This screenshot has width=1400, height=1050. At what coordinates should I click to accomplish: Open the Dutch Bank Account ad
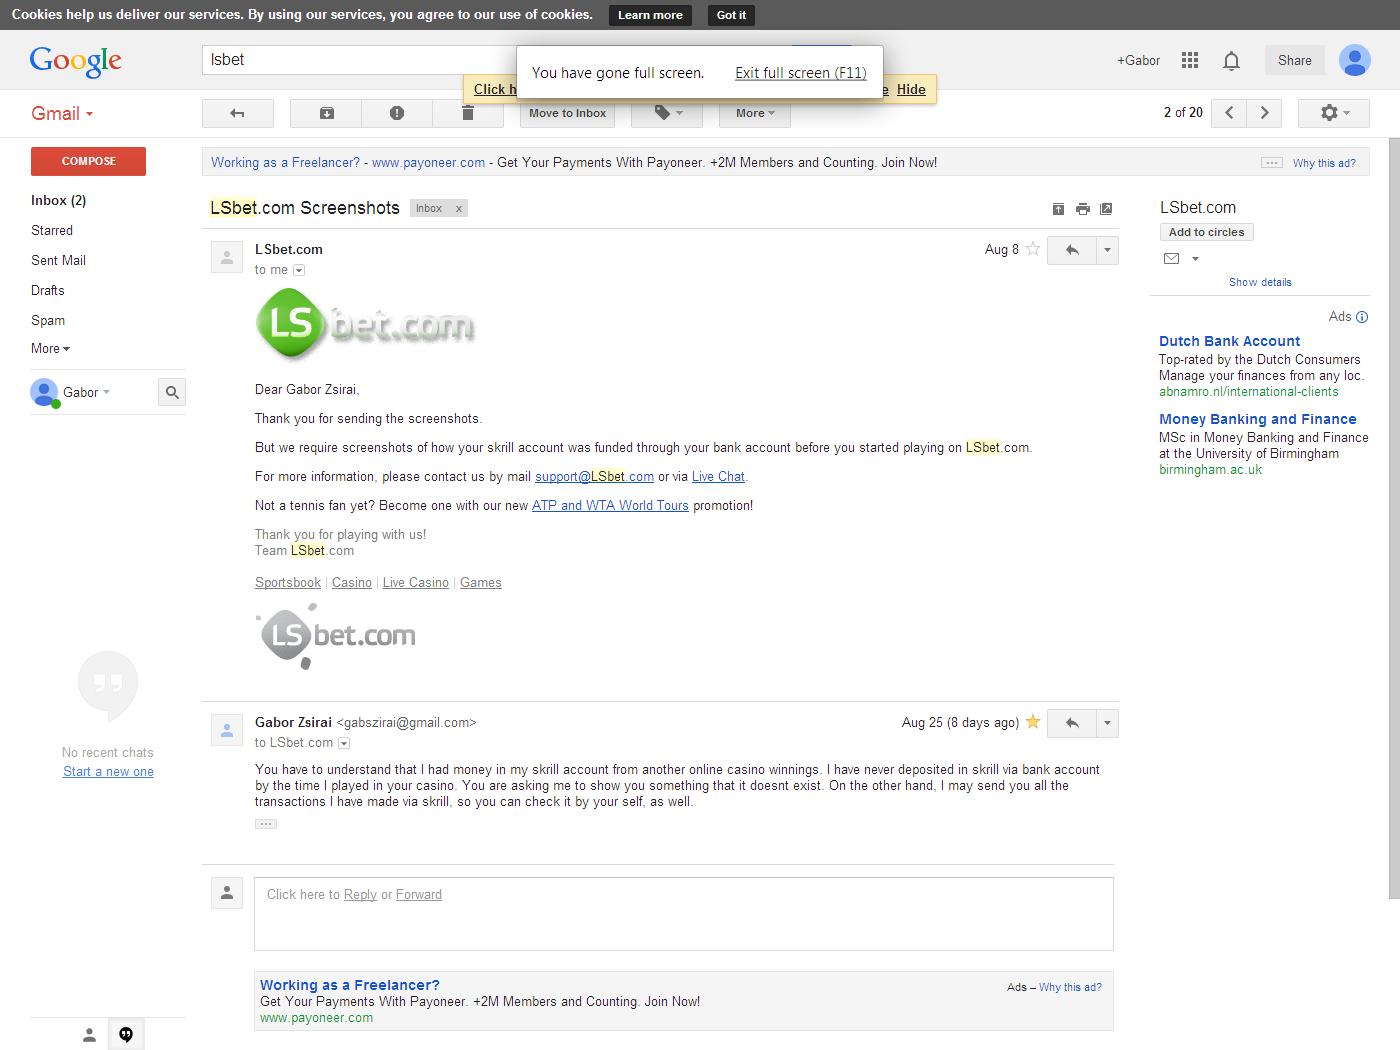coord(1230,341)
